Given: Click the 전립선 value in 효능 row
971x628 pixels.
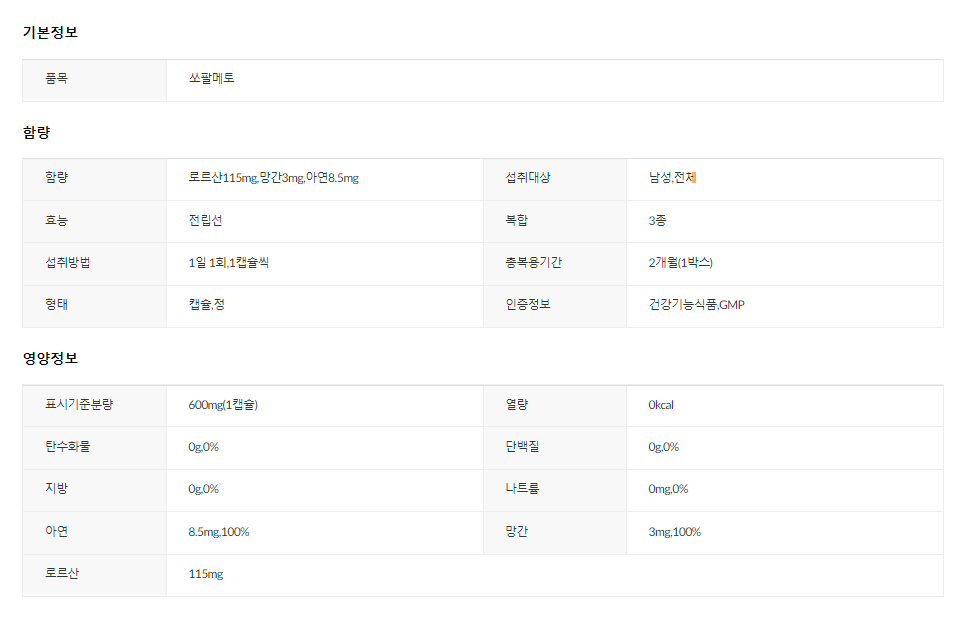Looking at the screenshot, I should coord(205,220).
